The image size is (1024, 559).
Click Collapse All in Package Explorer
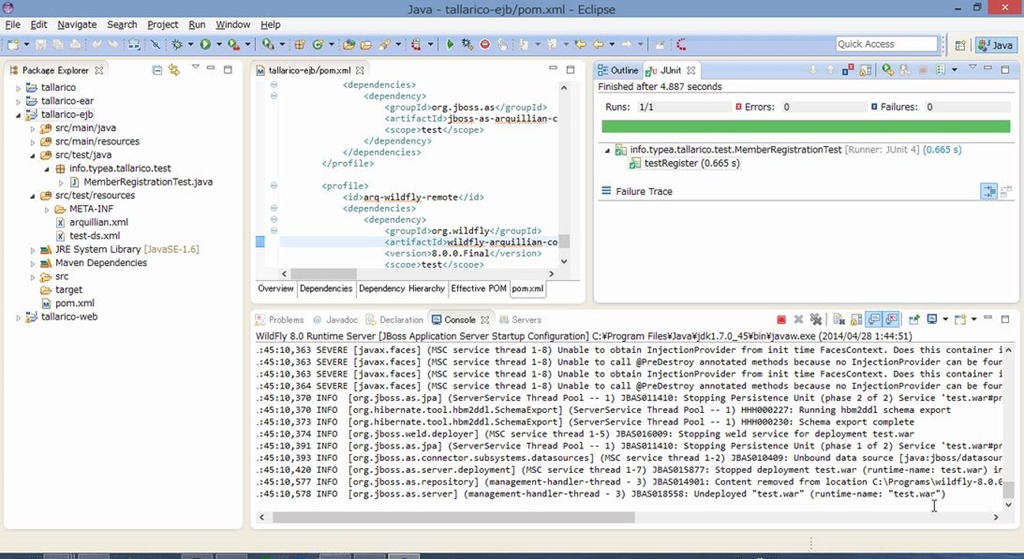157,70
